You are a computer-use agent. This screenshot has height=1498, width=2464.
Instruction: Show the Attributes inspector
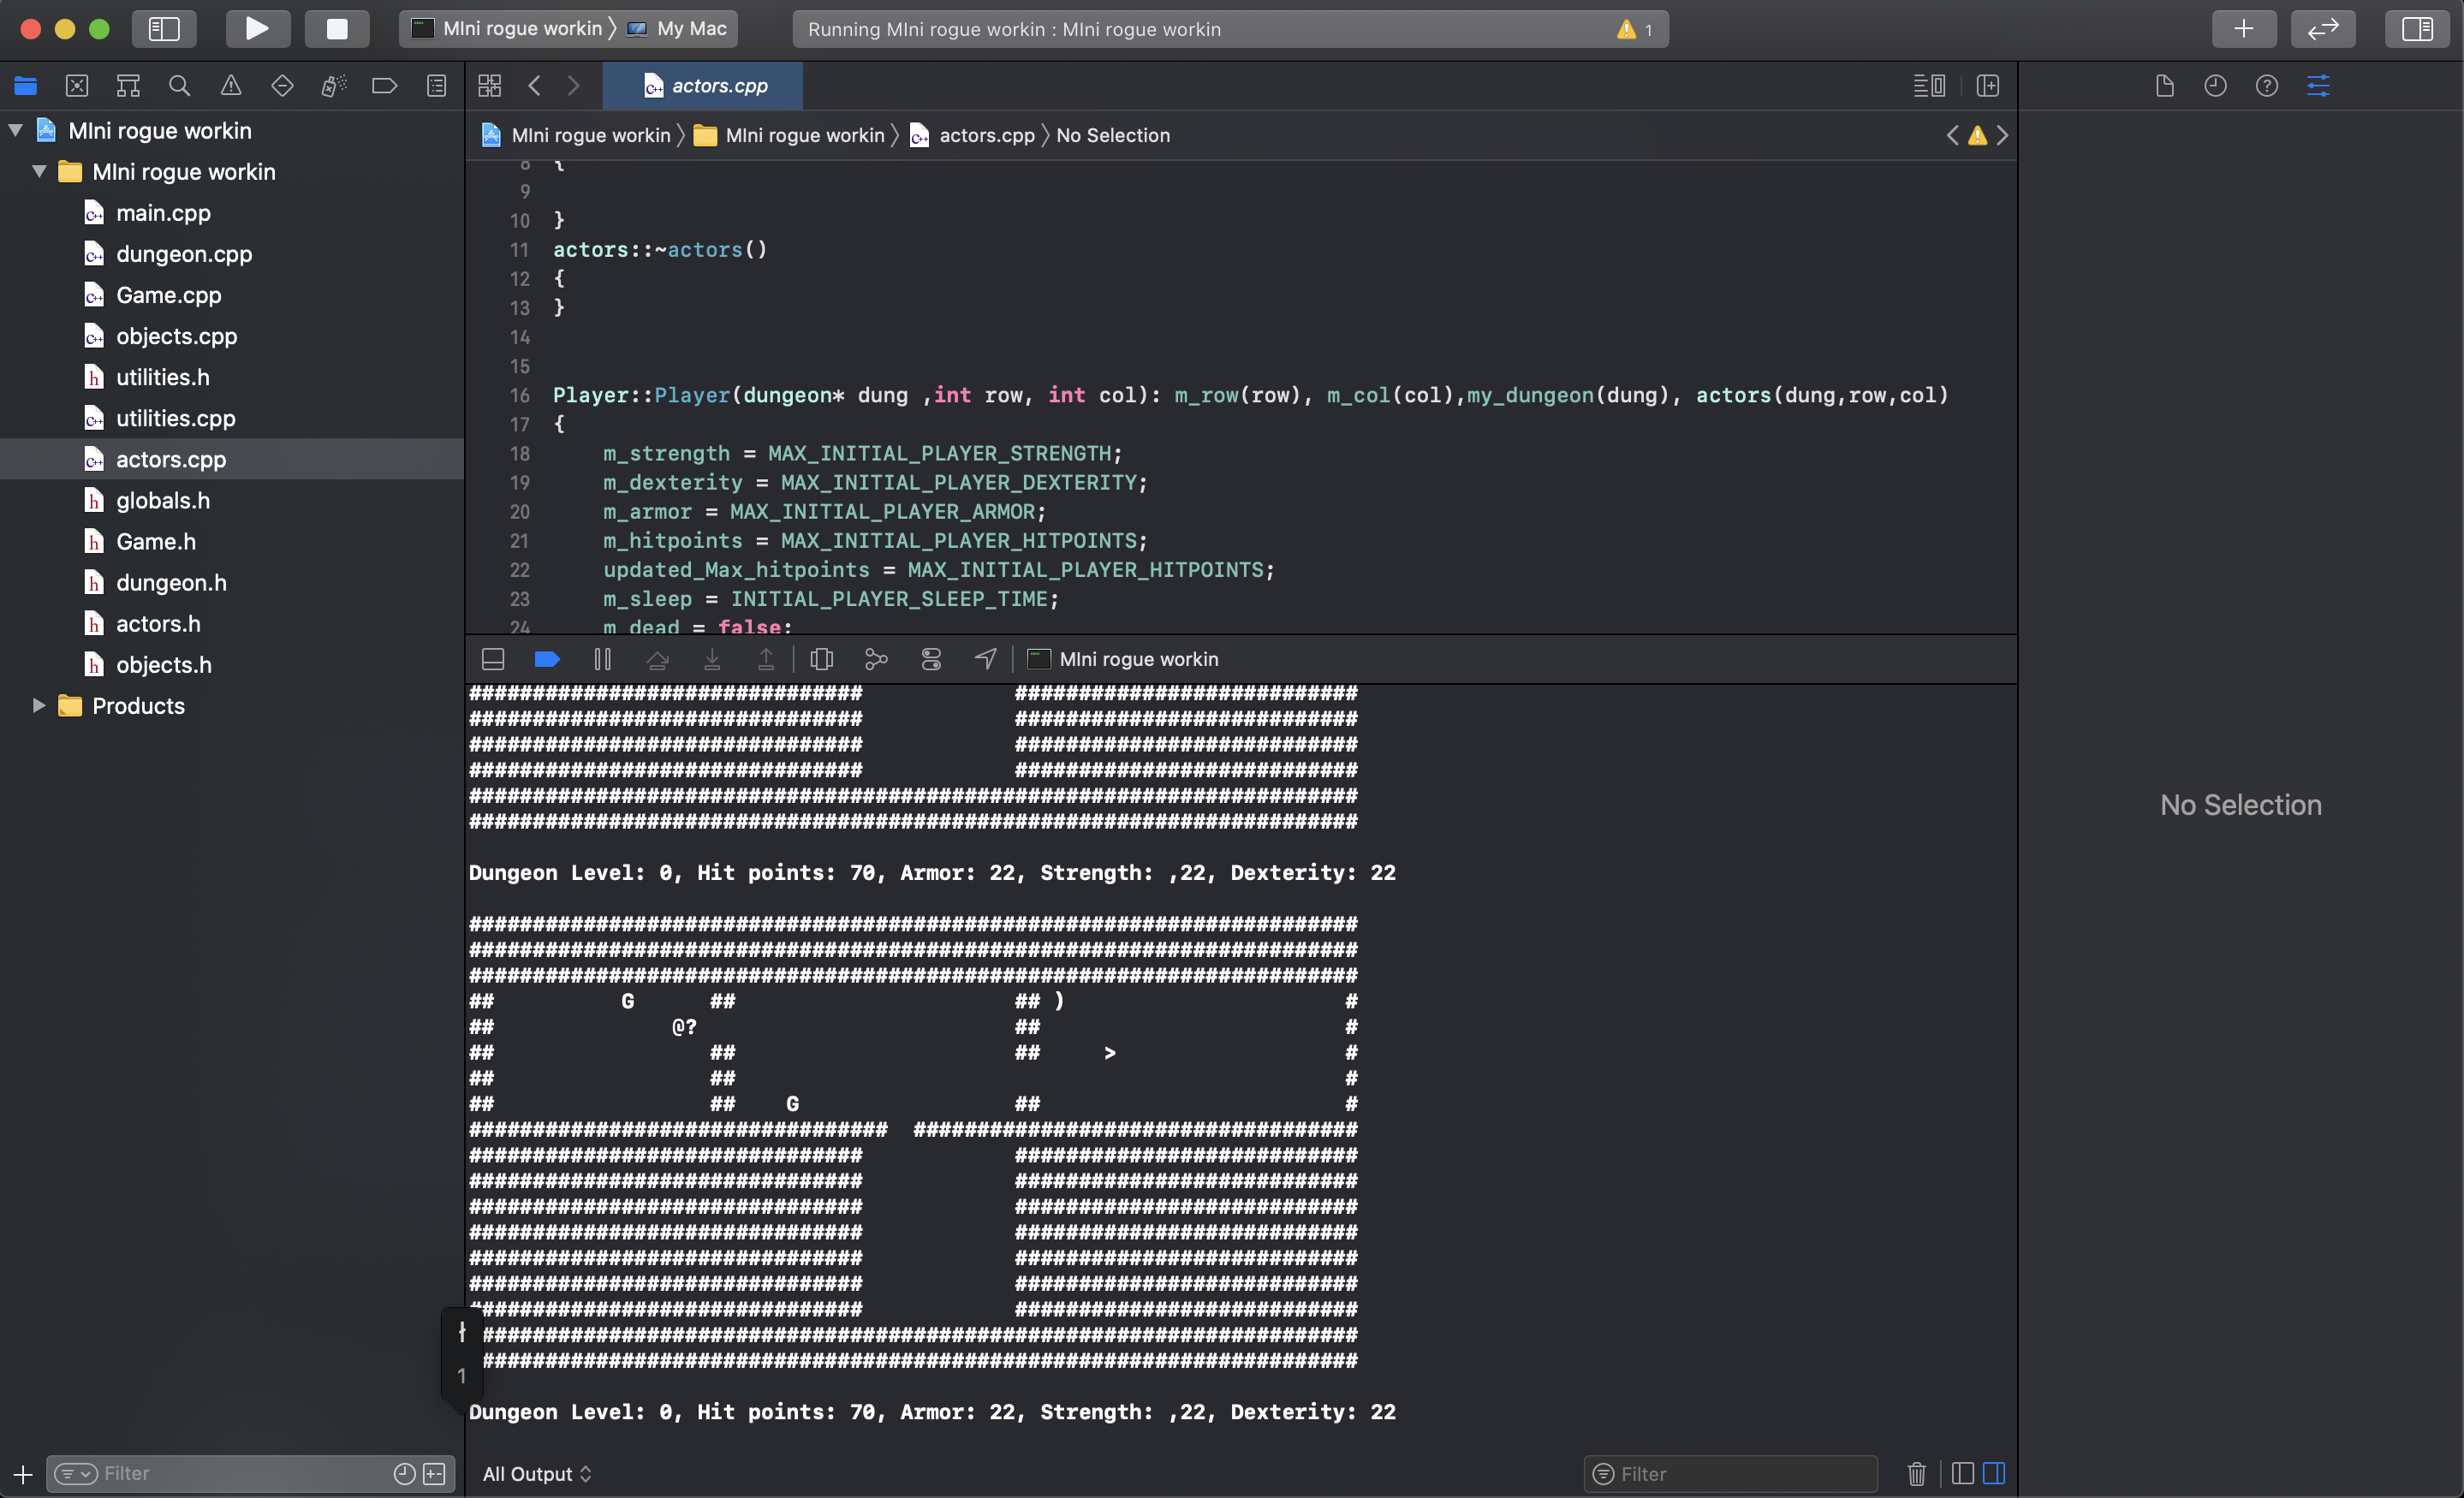[x=2318, y=86]
